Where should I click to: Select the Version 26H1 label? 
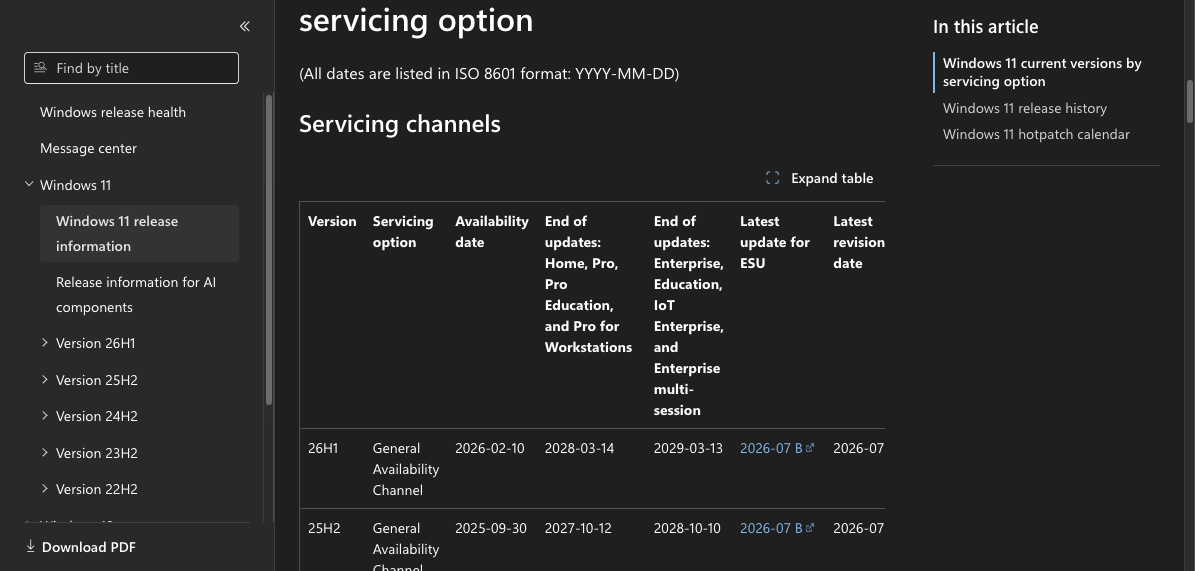95,343
